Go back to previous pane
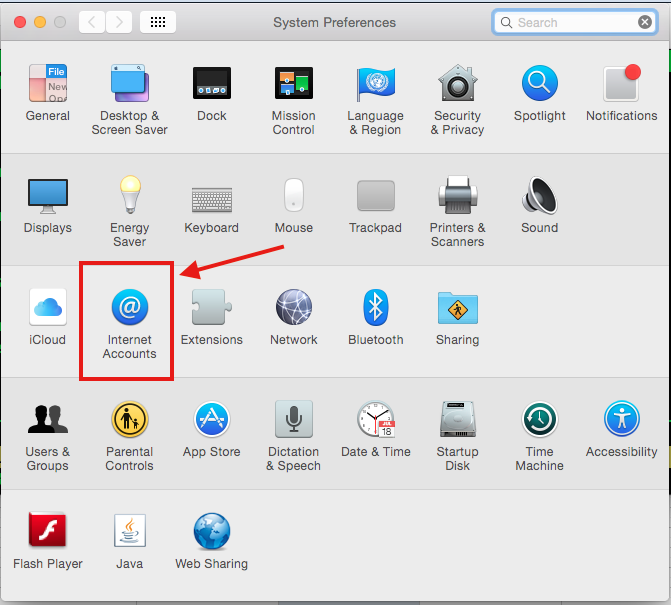Image resolution: width=671 pixels, height=605 pixels. [92, 22]
